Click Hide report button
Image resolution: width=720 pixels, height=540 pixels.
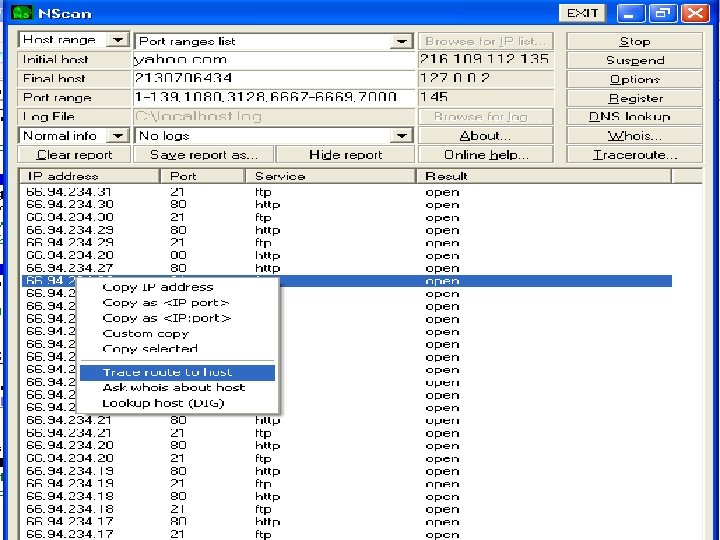tap(345, 154)
